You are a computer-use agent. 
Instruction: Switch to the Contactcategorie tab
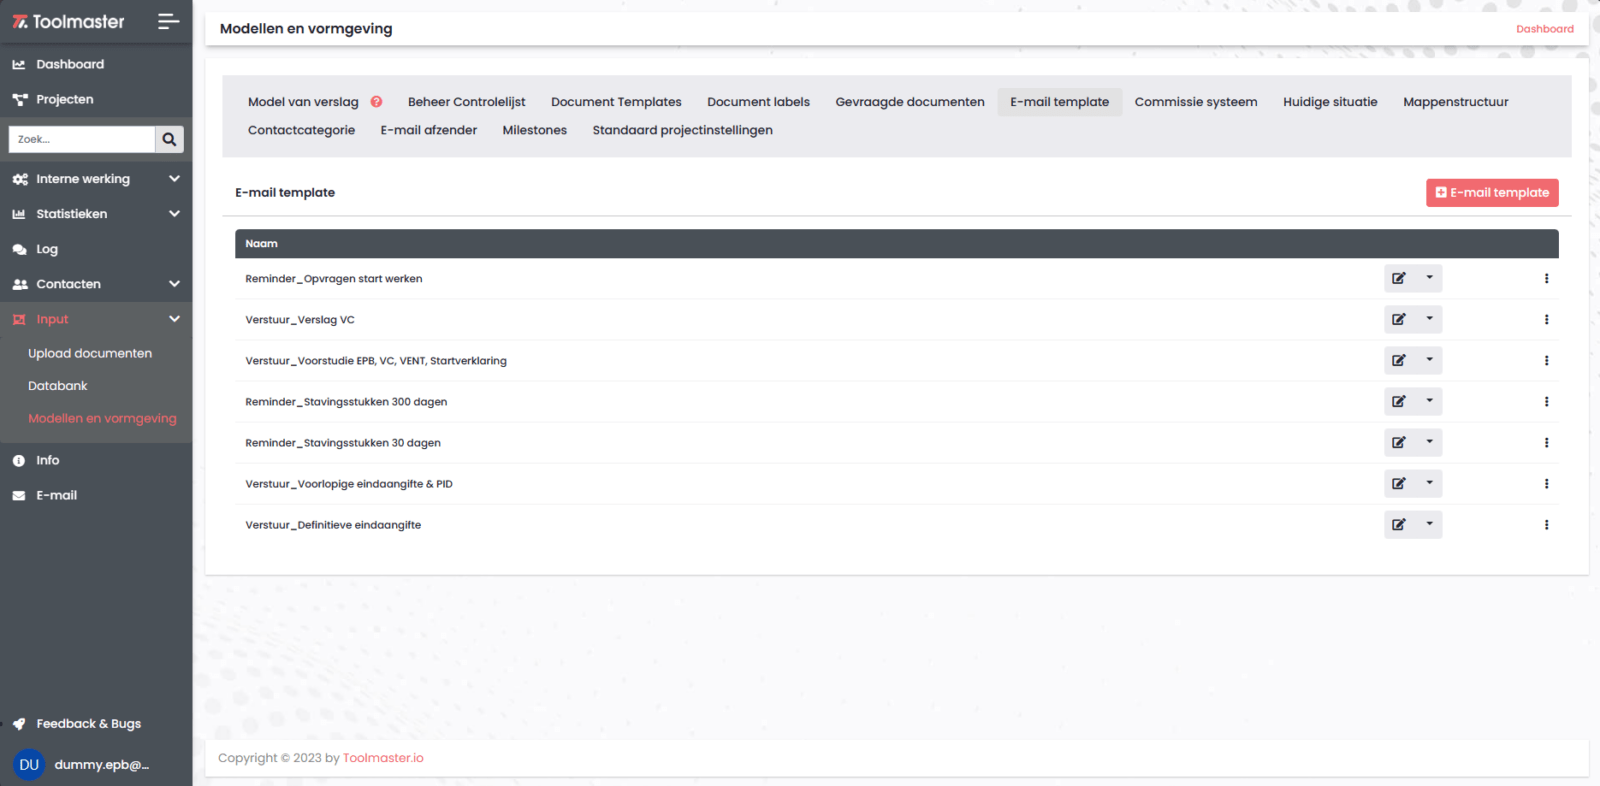302,130
